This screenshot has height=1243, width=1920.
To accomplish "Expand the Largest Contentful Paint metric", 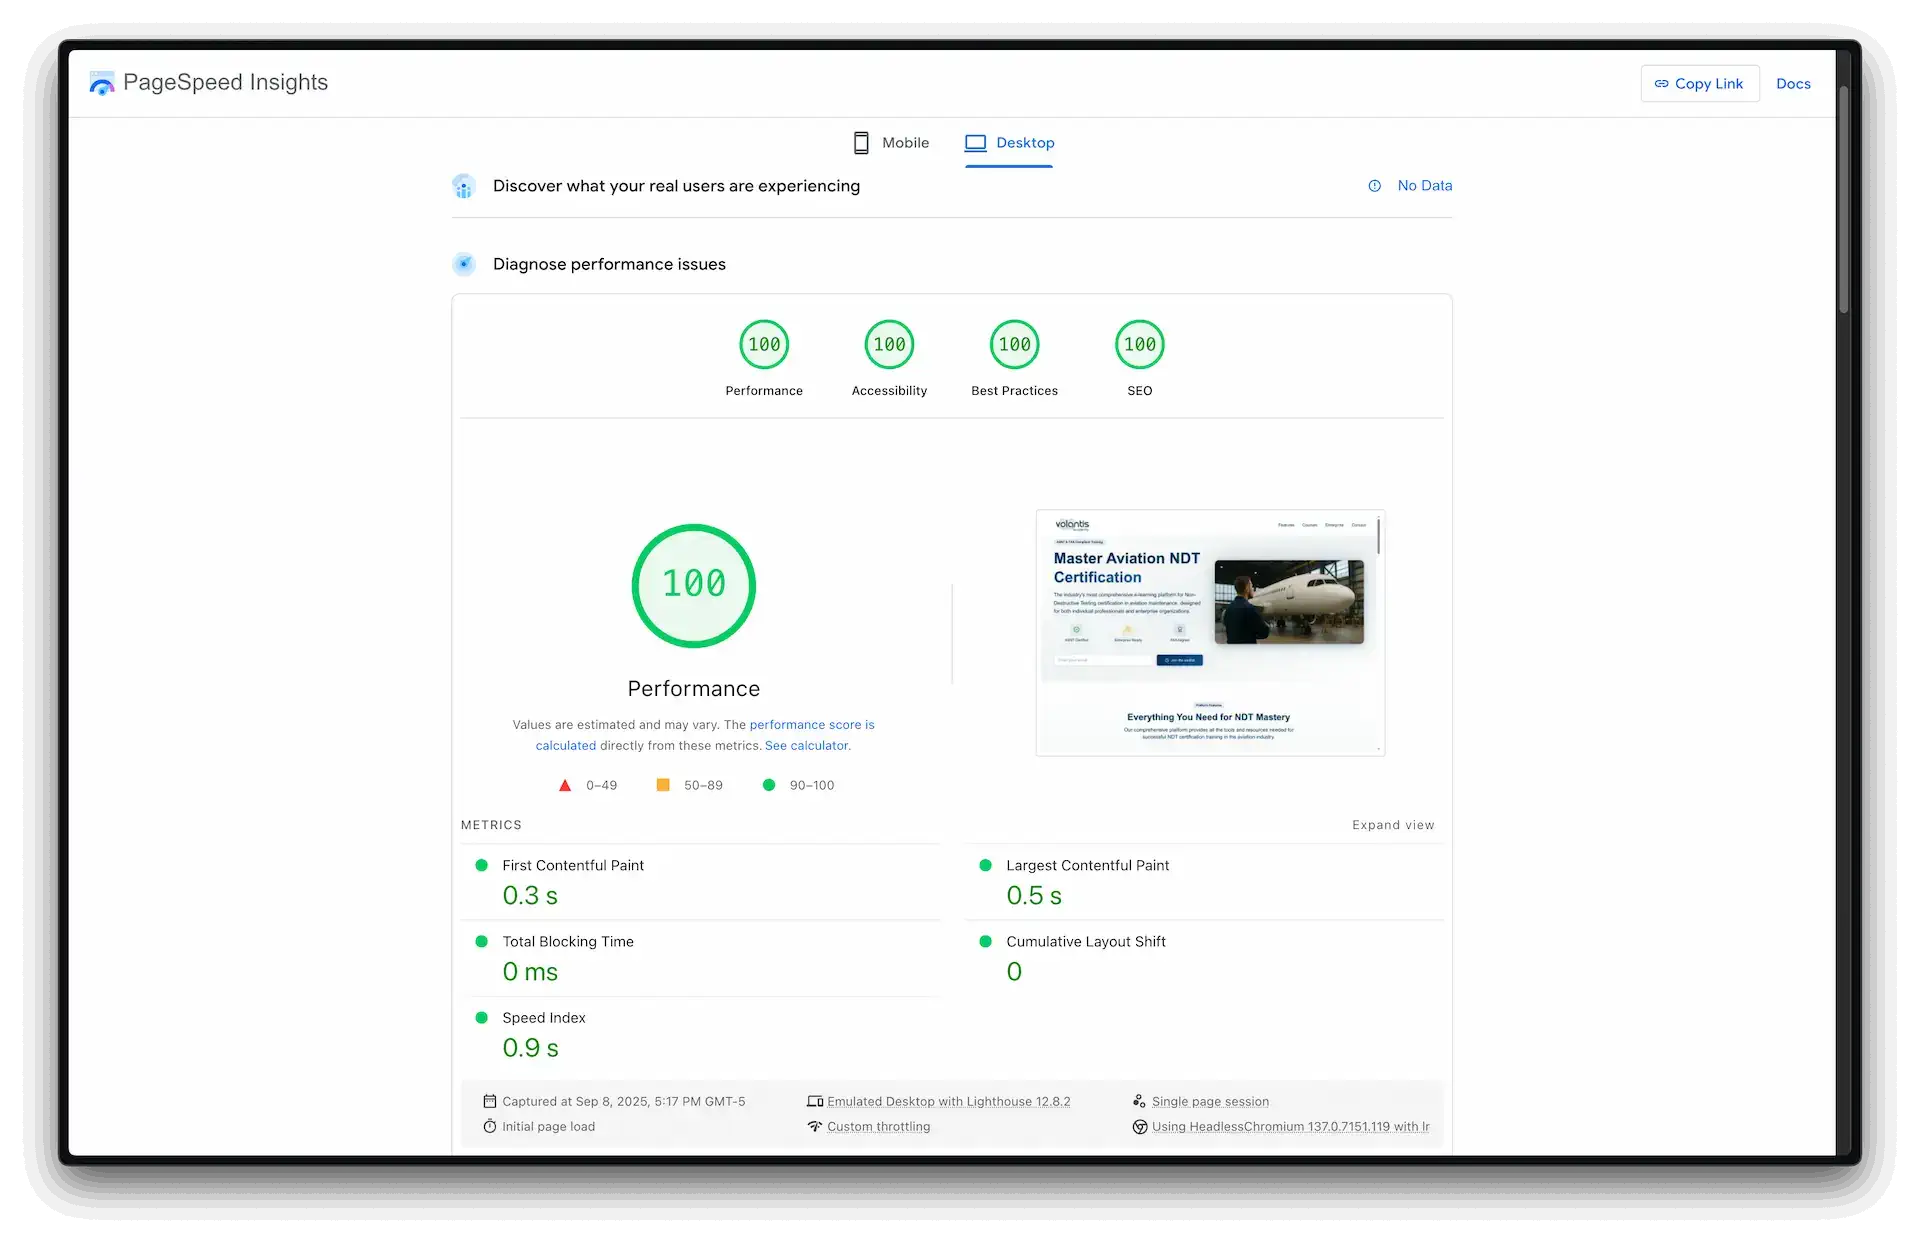I will click(1087, 866).
